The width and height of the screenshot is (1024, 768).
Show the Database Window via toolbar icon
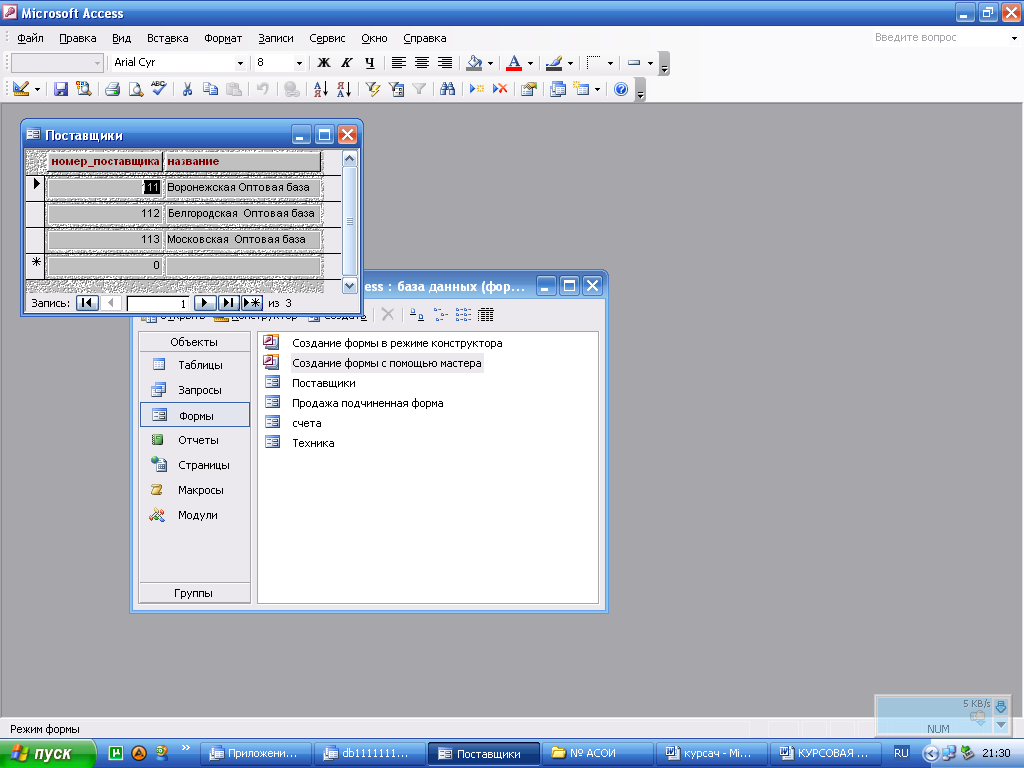point(558,89)
